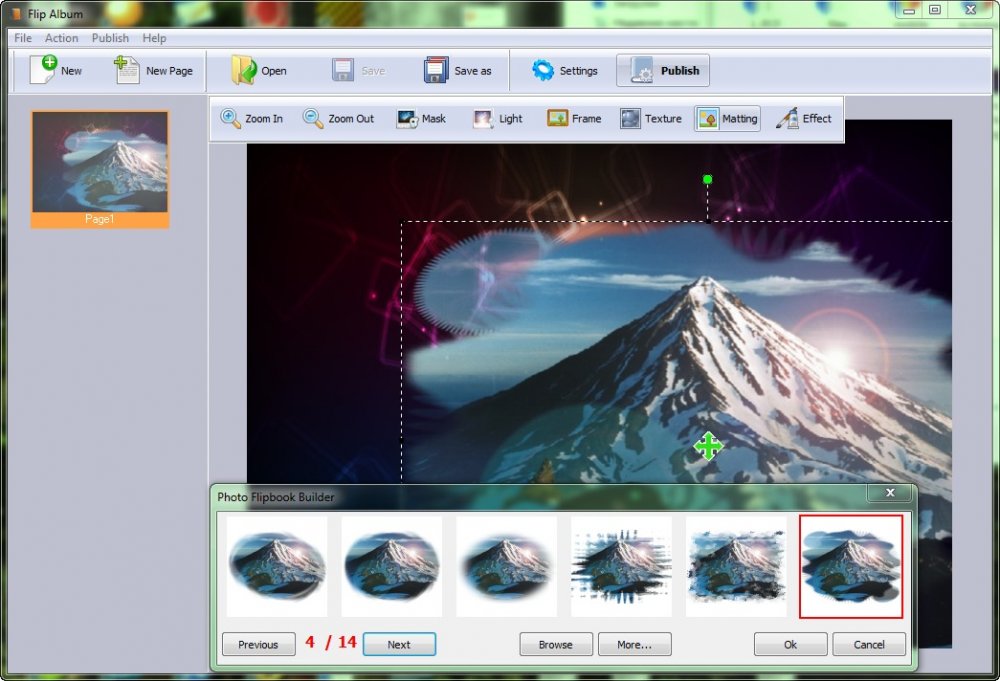The width and height of the screenshot is (1000, 681).
Task: Select the Zoom Out tool
Action: point(313,118)
